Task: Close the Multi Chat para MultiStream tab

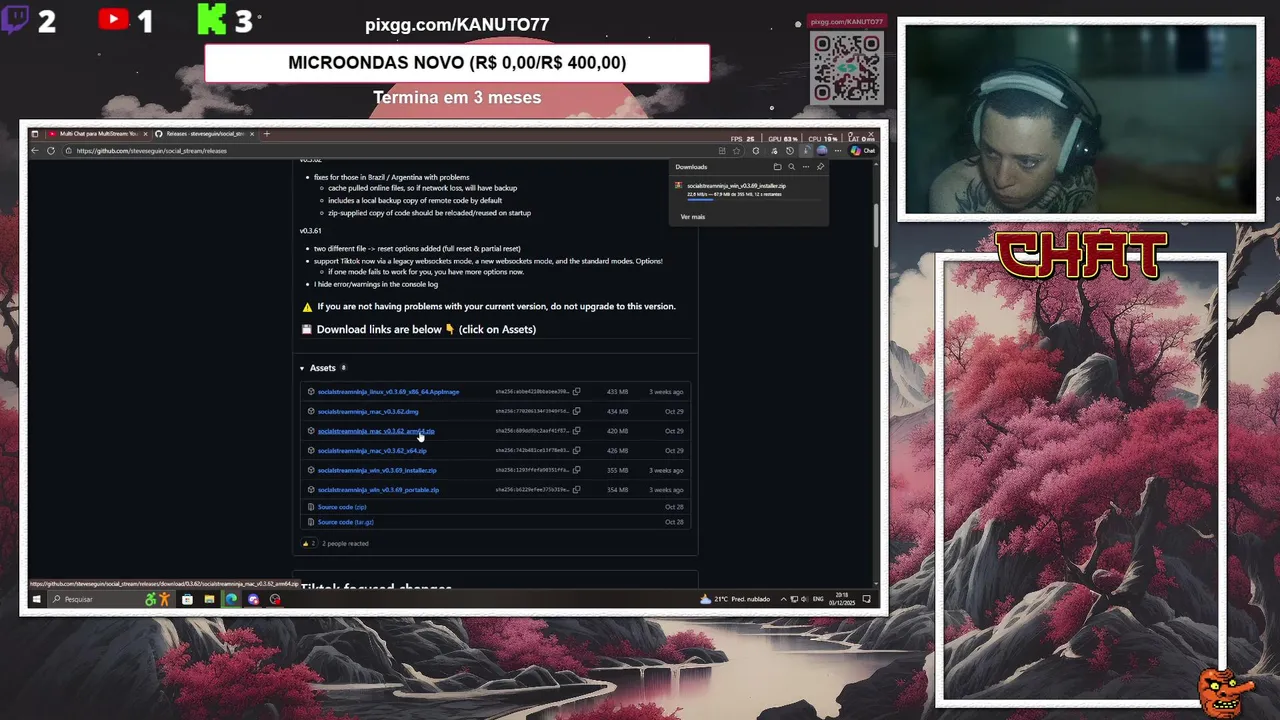Action: click(x=145, y=134)
